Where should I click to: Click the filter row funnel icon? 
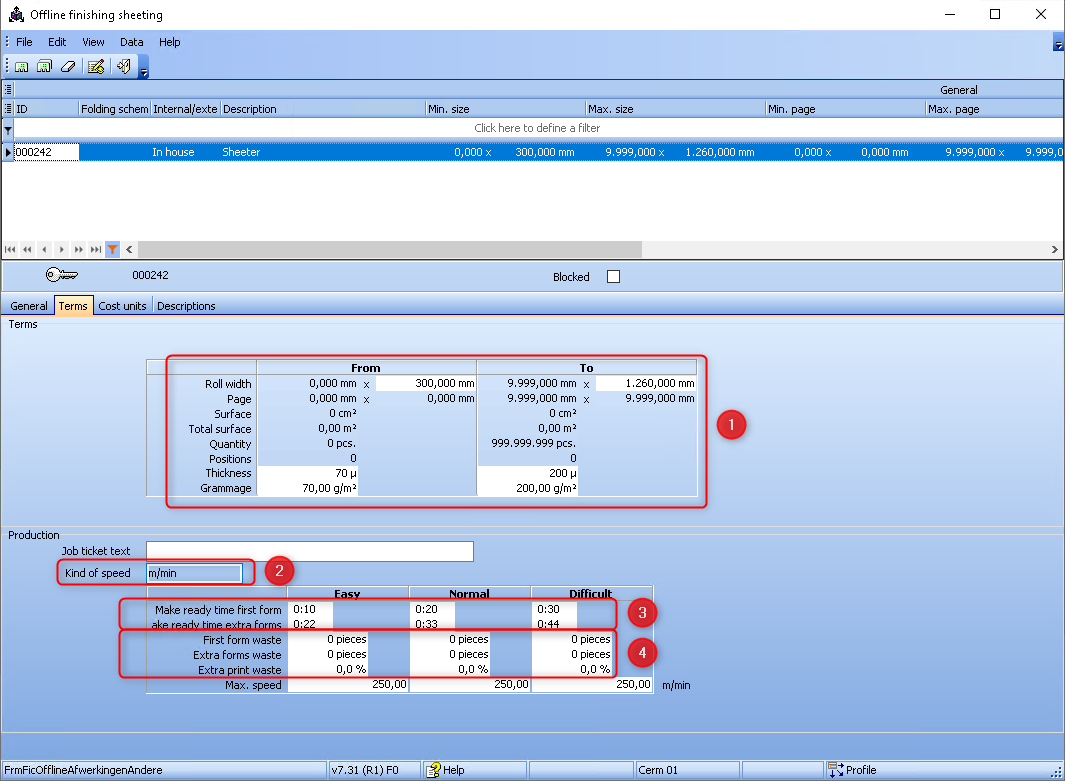(7, 128)
